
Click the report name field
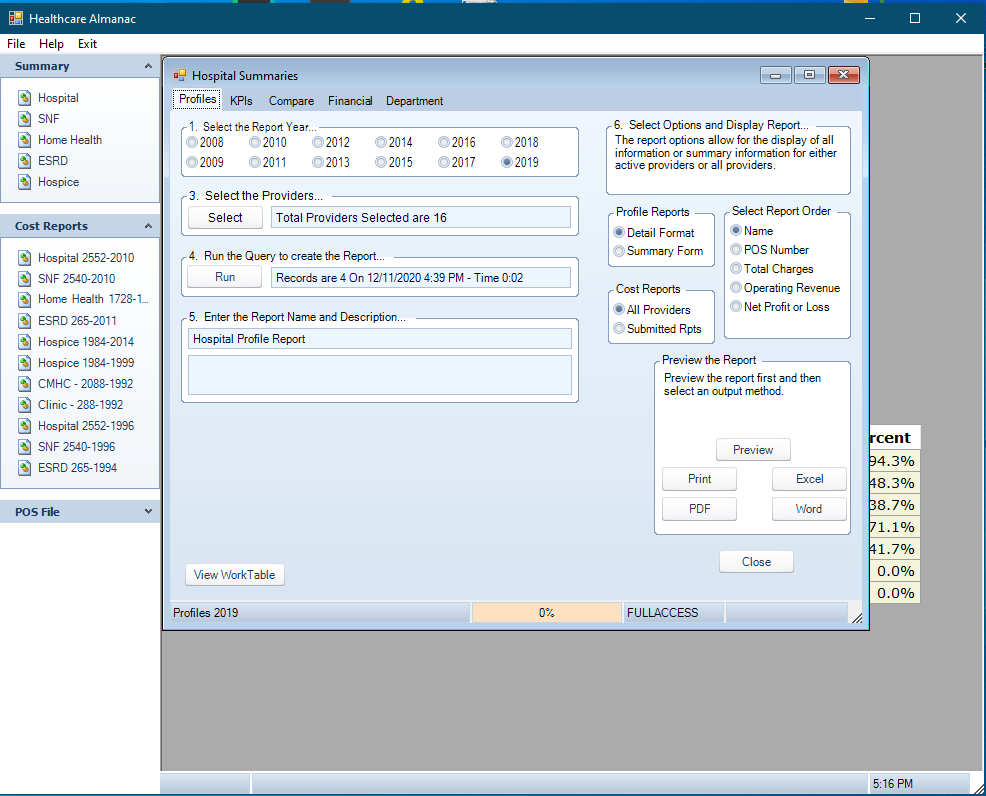pos(380,340)
